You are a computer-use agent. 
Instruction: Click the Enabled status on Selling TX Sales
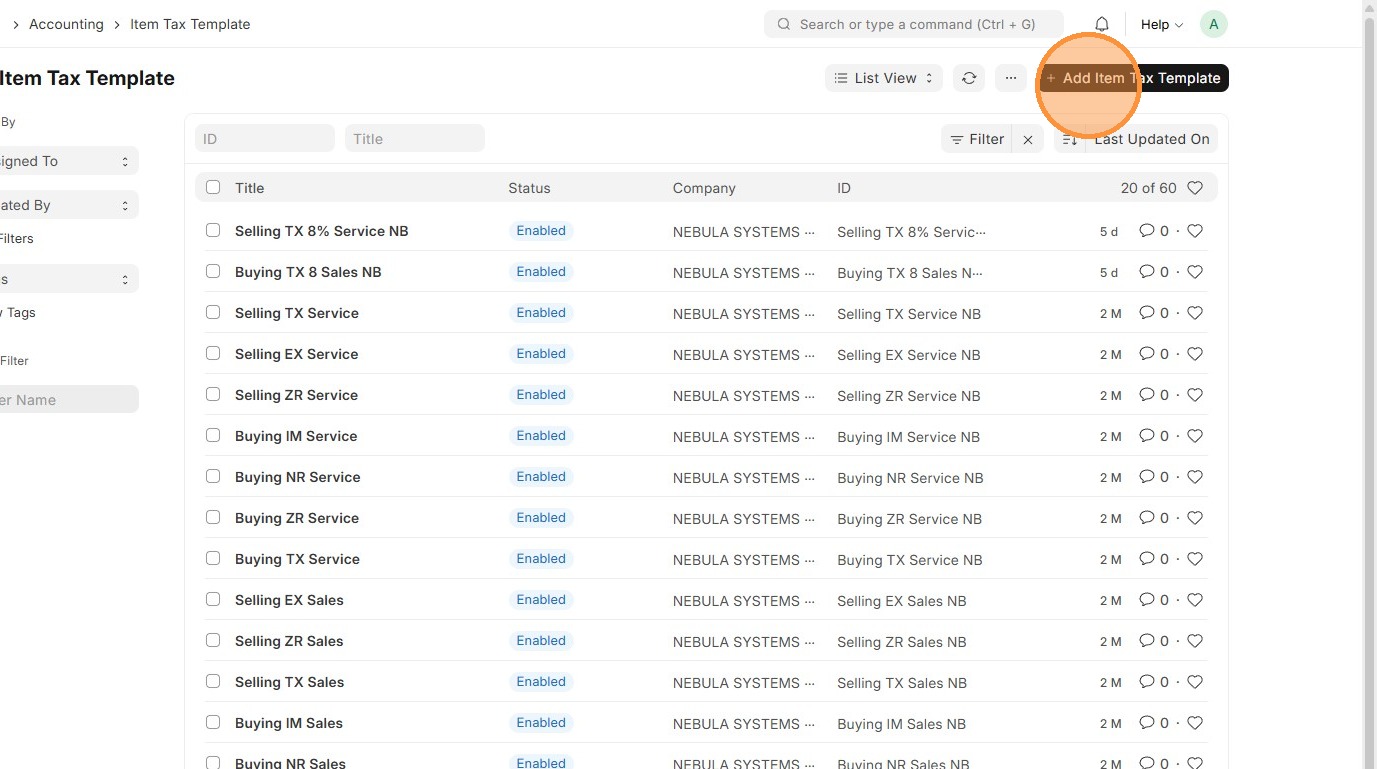point(541,682)
